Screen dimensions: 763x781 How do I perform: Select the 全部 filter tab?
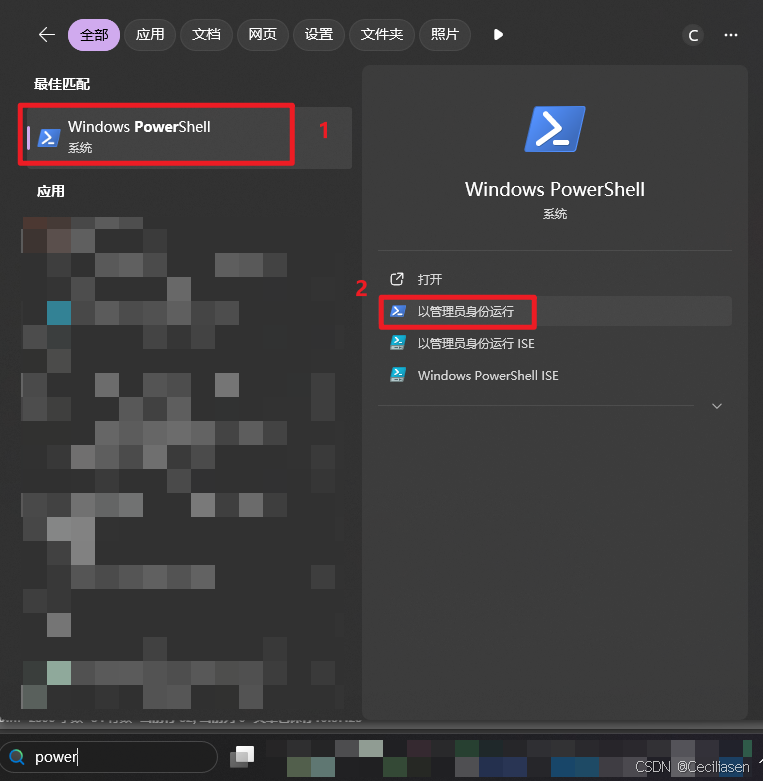tap(94, 35)
